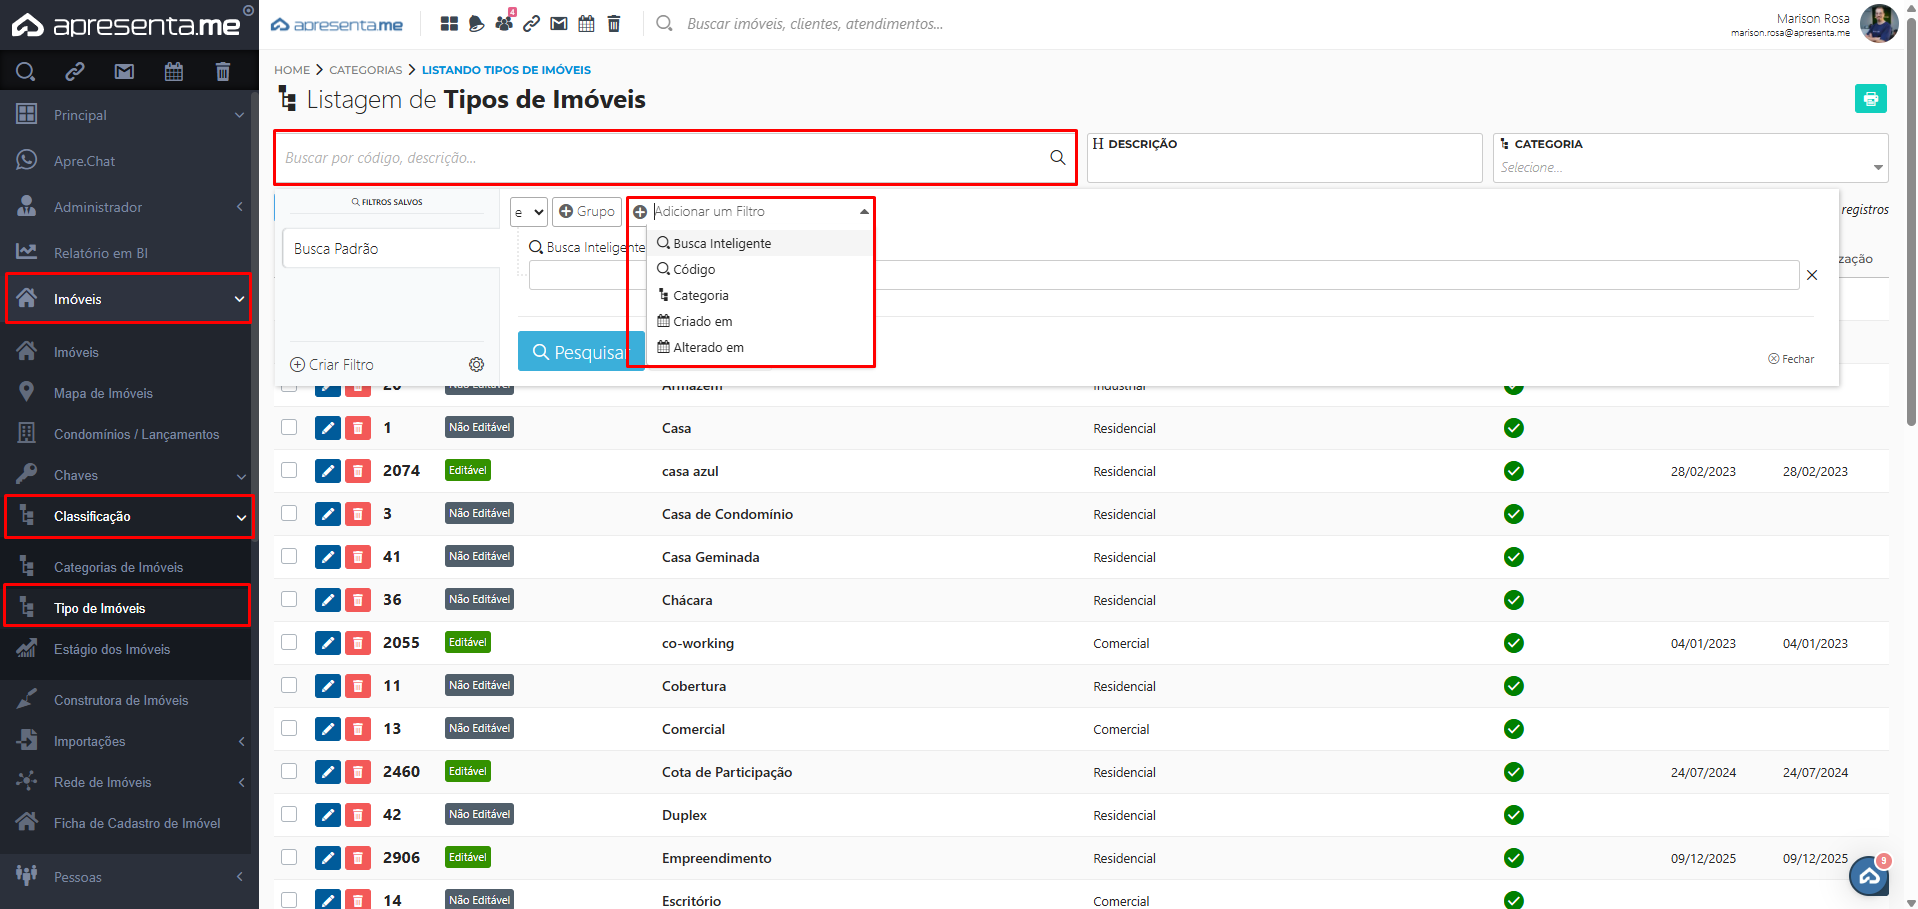
Task: Choose Código from filter options list
Action: coord(694,270)
